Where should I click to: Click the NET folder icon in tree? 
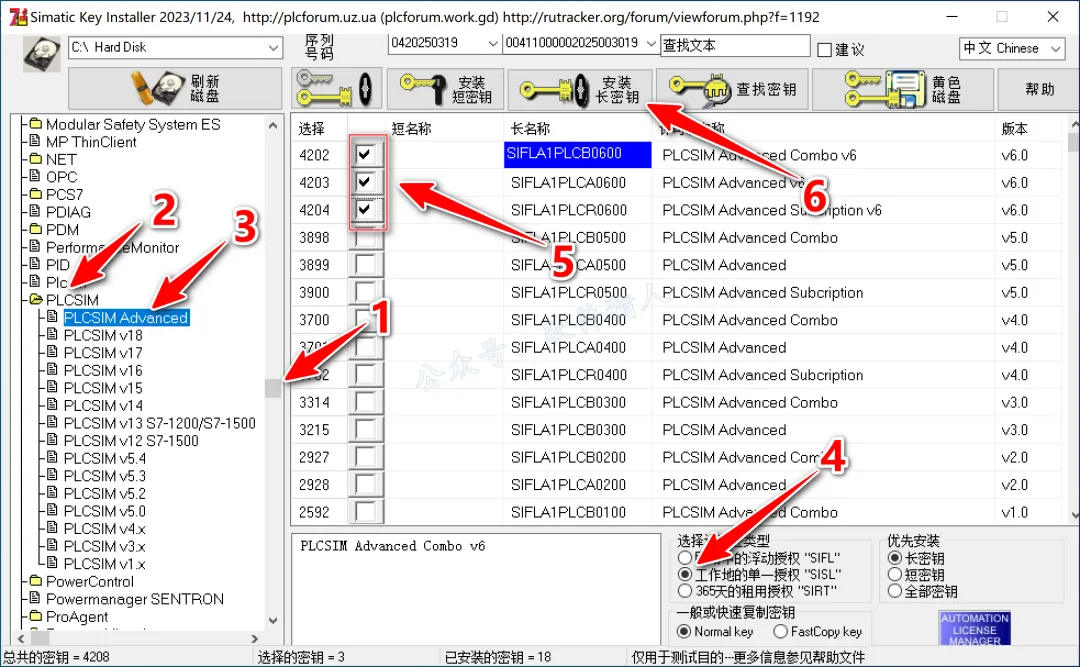pyautogui.click(x=36, y=158)
